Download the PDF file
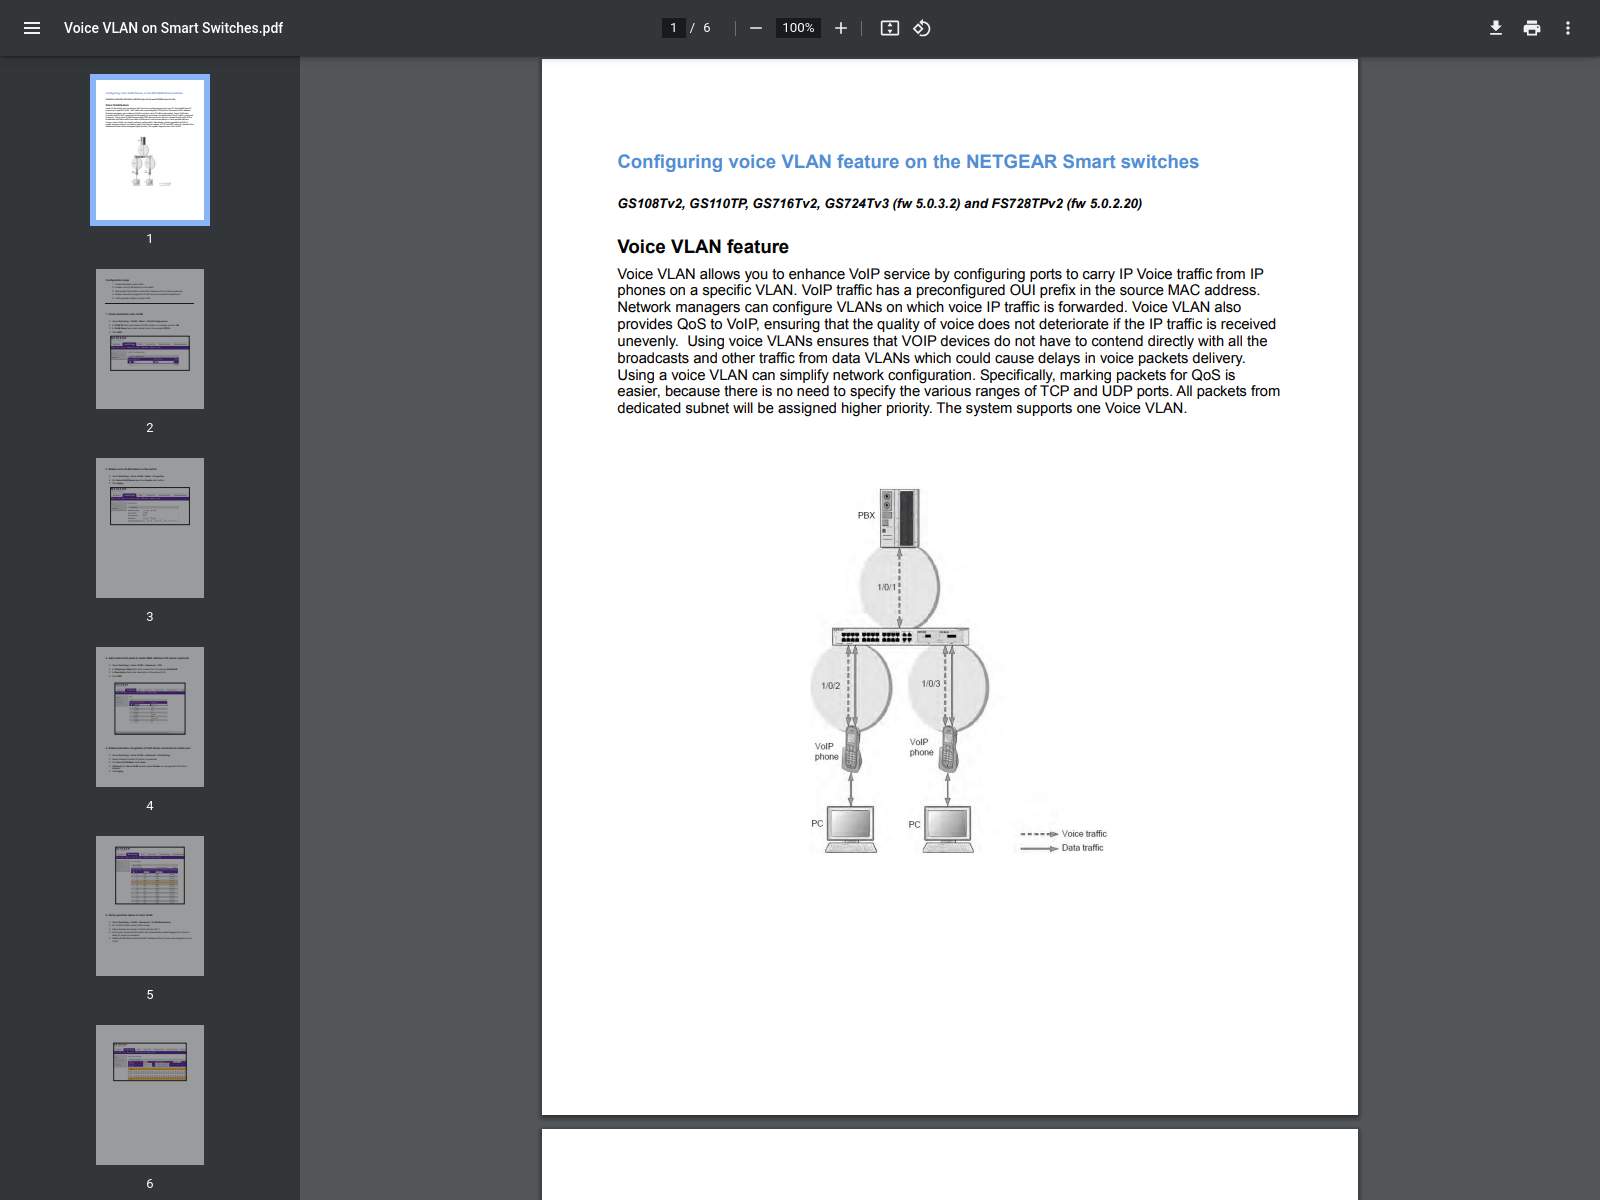The height and width of the screenshot is (1200, 1600). [1496, 28]
